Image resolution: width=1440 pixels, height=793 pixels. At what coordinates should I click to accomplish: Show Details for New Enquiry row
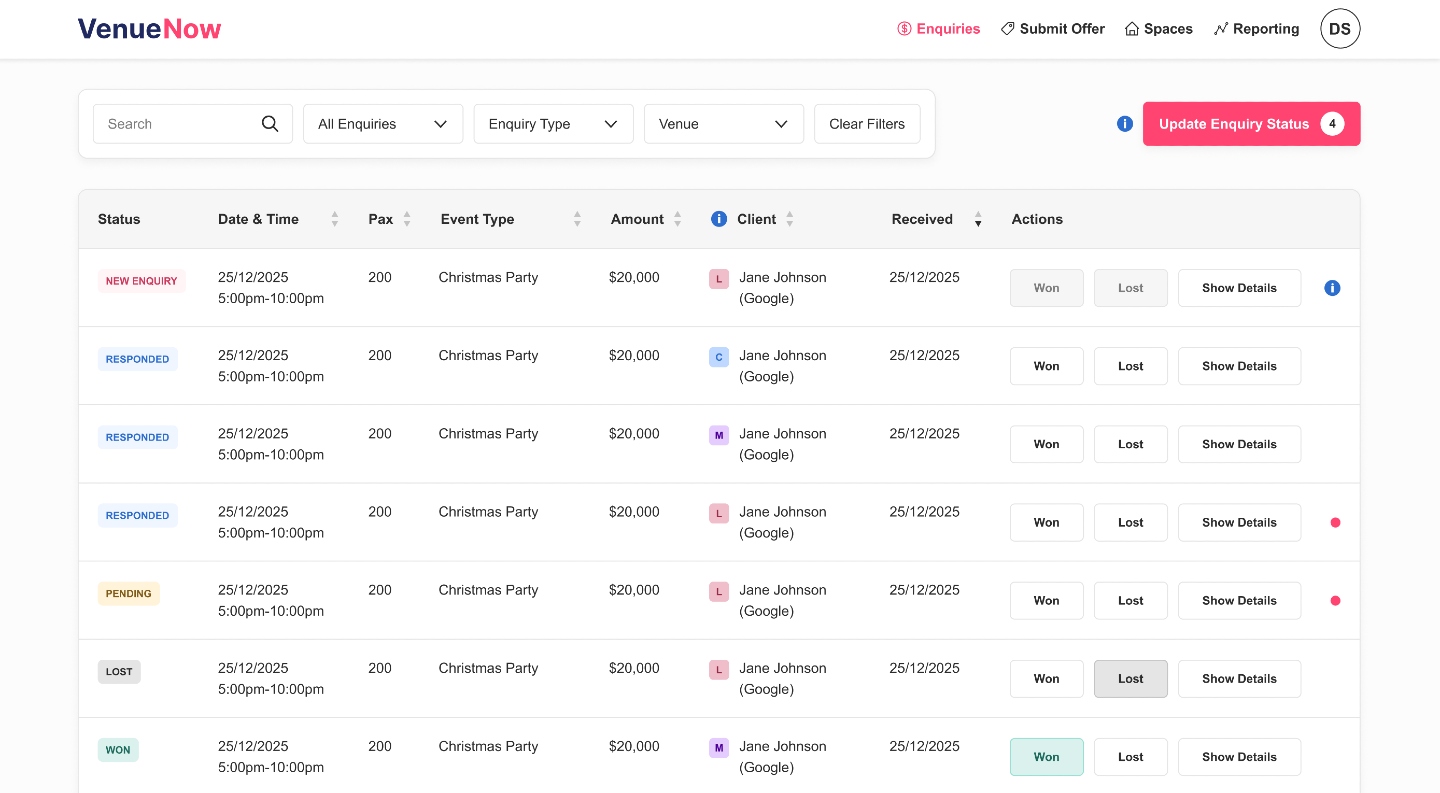click(1240, 288)
